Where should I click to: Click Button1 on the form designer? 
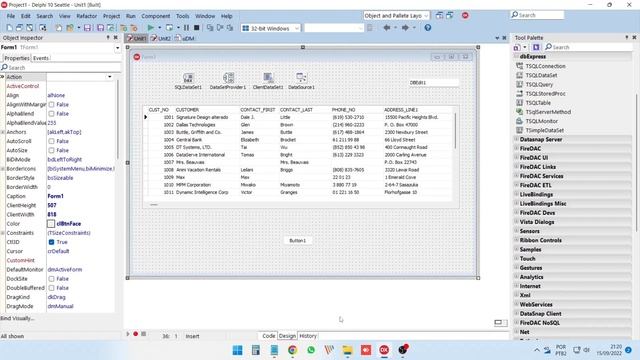click(298, 240)
